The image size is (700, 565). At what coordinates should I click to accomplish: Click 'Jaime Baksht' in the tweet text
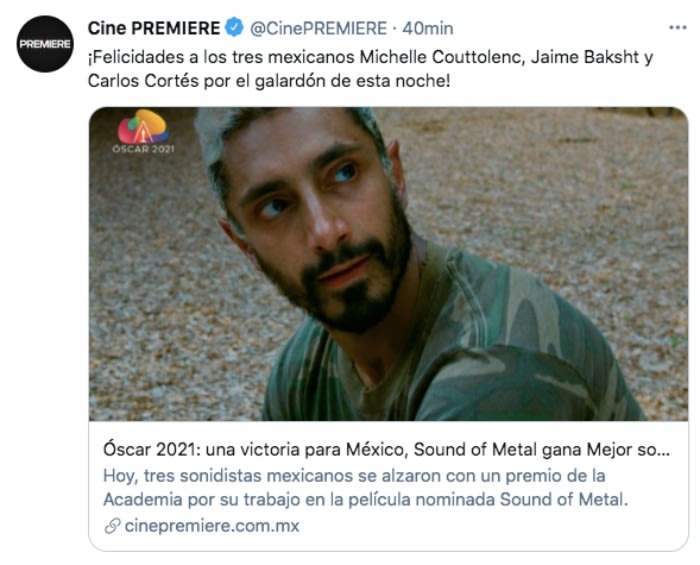pyautogui.click(x=585, y=57)
